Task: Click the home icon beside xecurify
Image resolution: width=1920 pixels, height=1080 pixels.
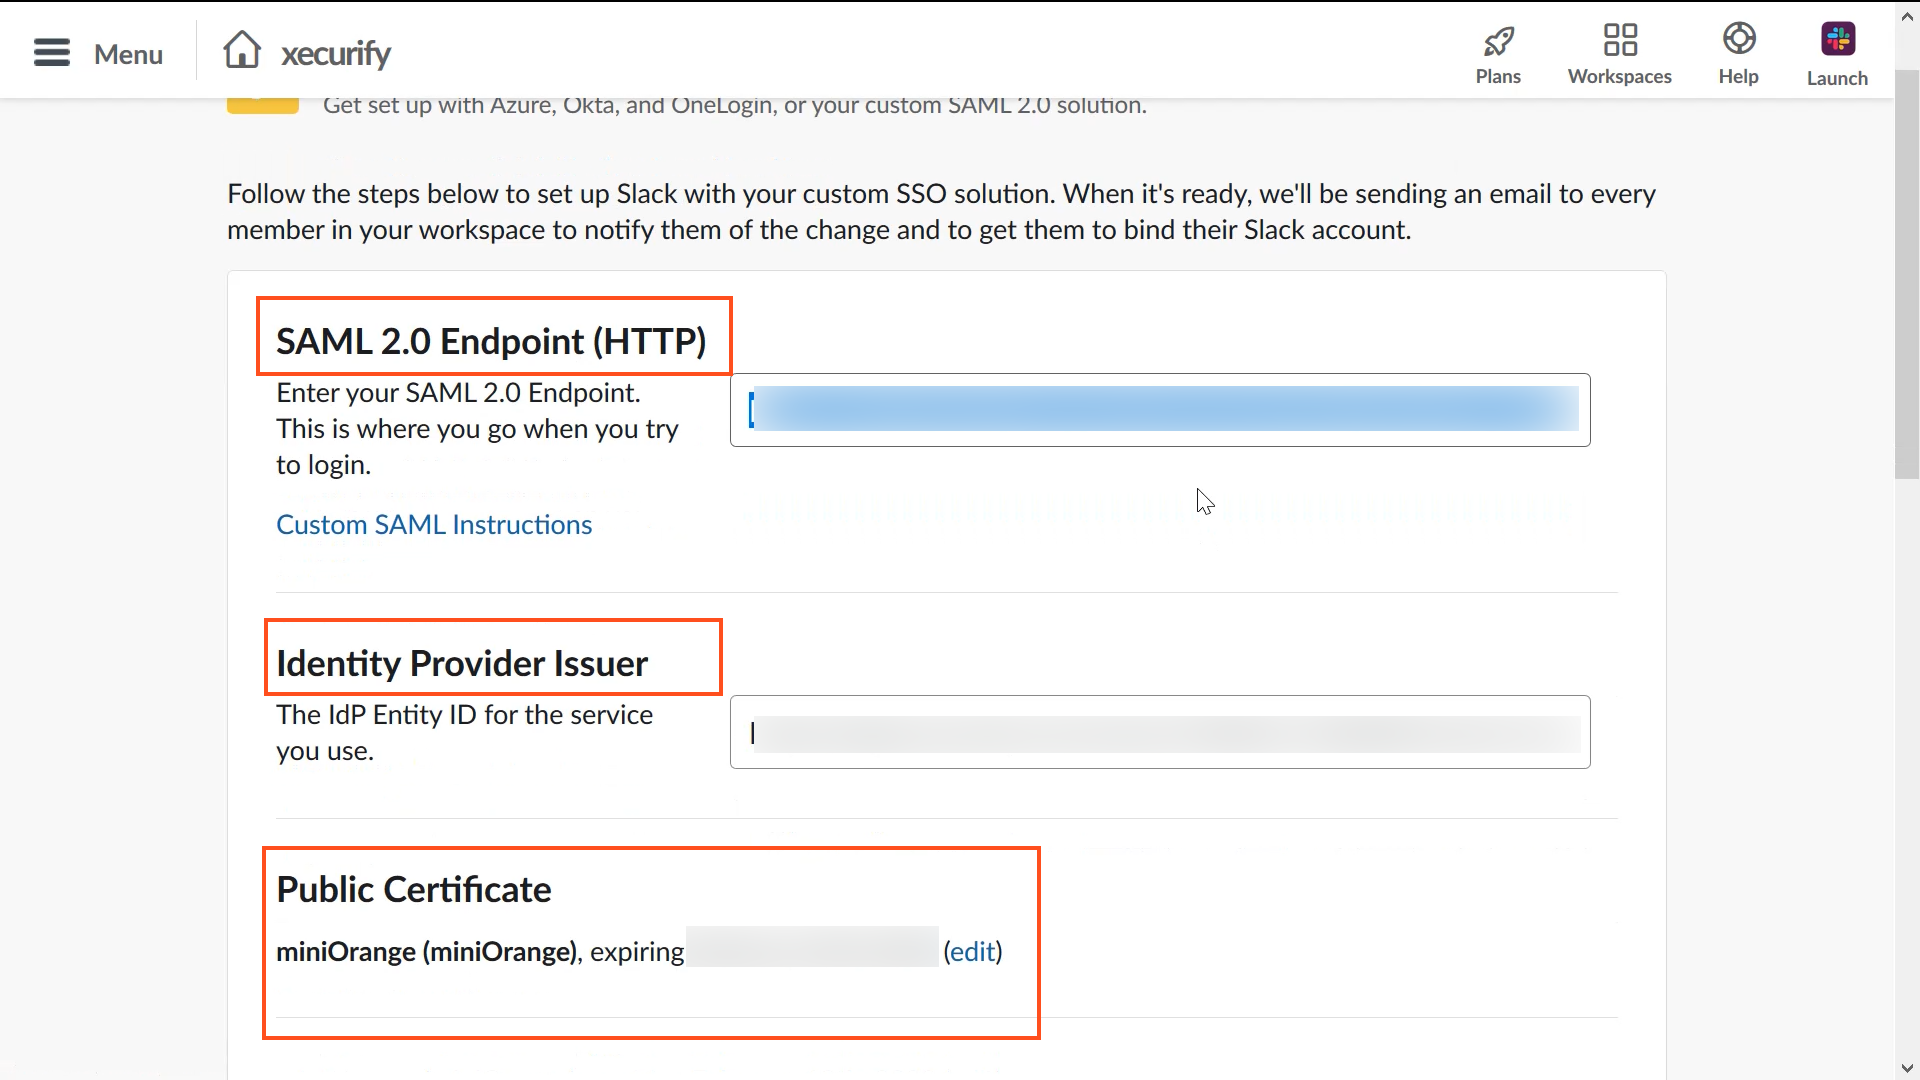Action: [243, 49]
